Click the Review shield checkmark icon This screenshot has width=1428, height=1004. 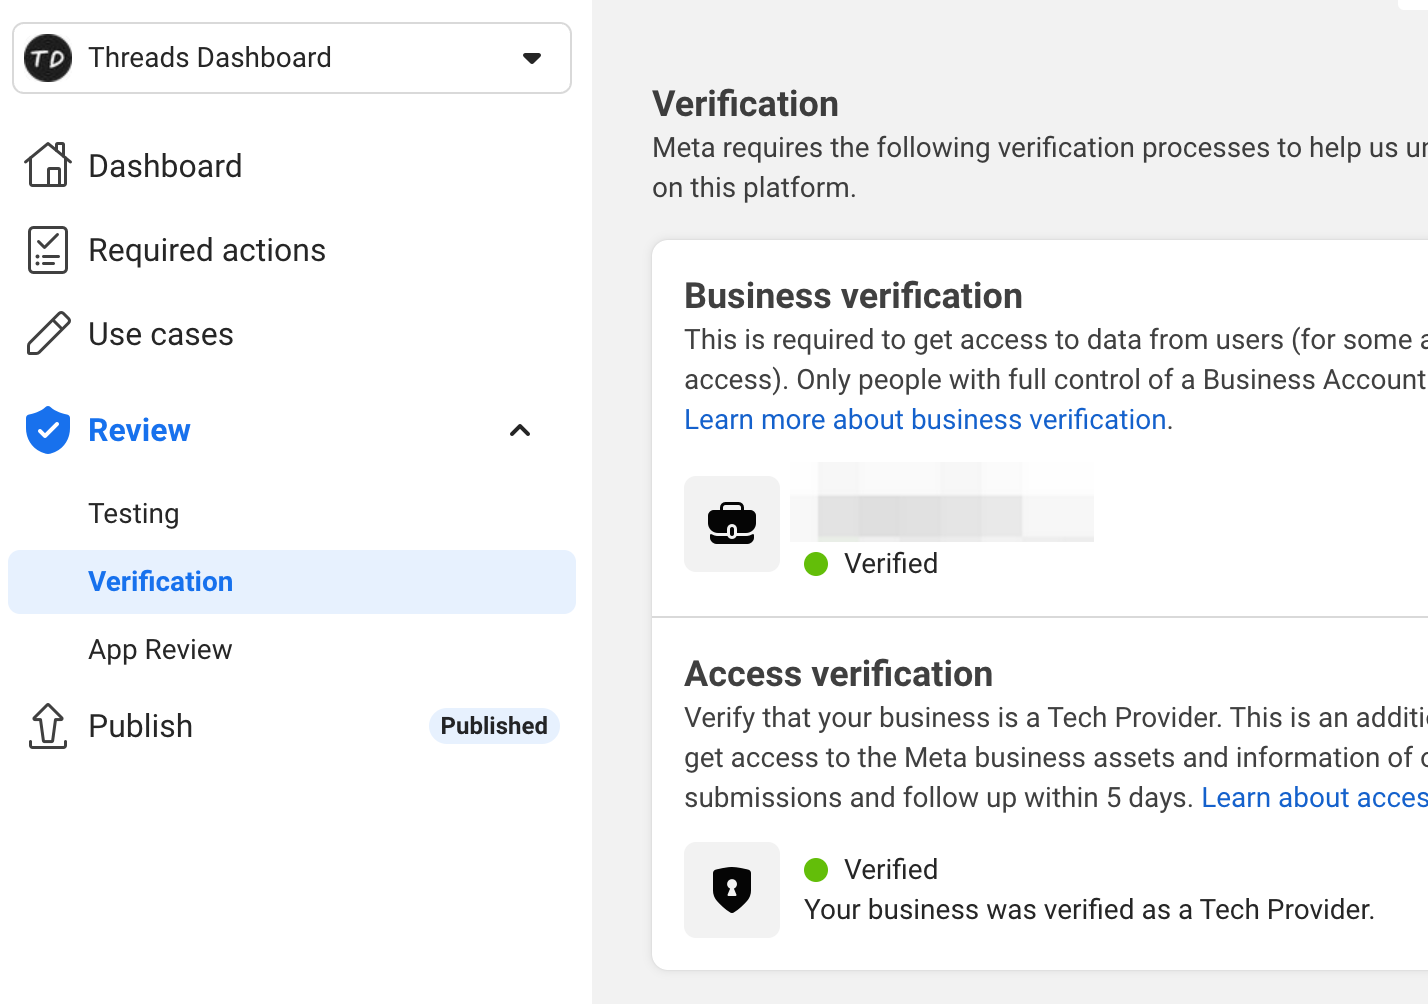coord(48,430)
